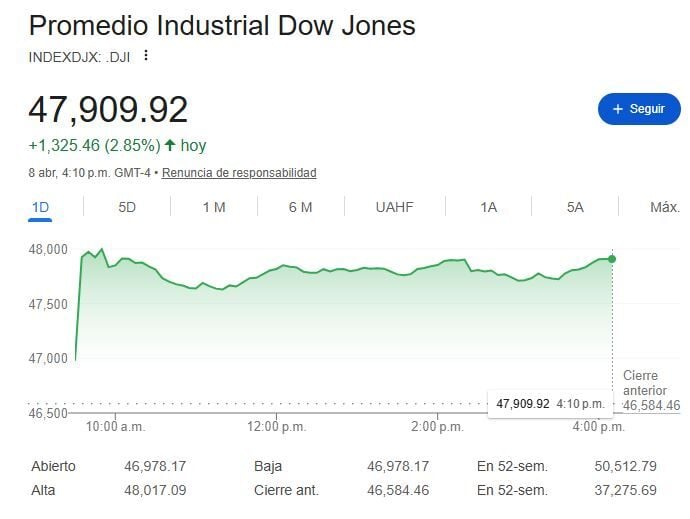
Task: Click the 47,909.92 chart tooltip
Action: [549, 403]
